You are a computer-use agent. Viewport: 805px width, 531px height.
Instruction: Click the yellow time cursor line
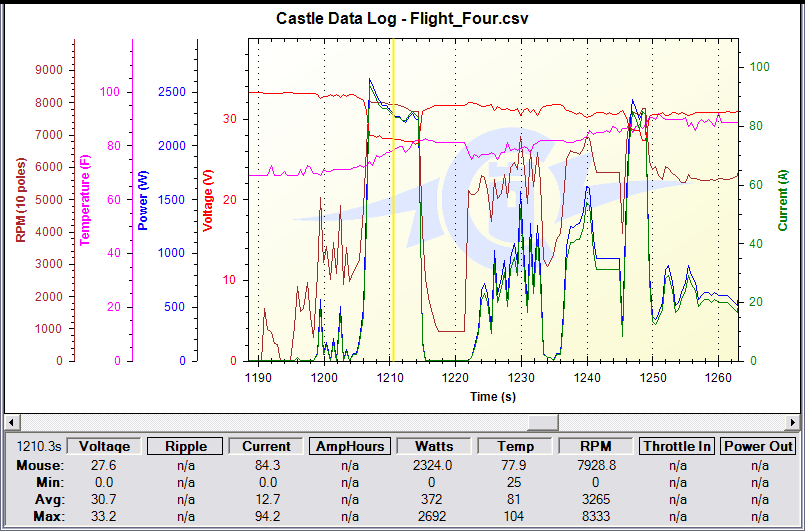(393, 199)
